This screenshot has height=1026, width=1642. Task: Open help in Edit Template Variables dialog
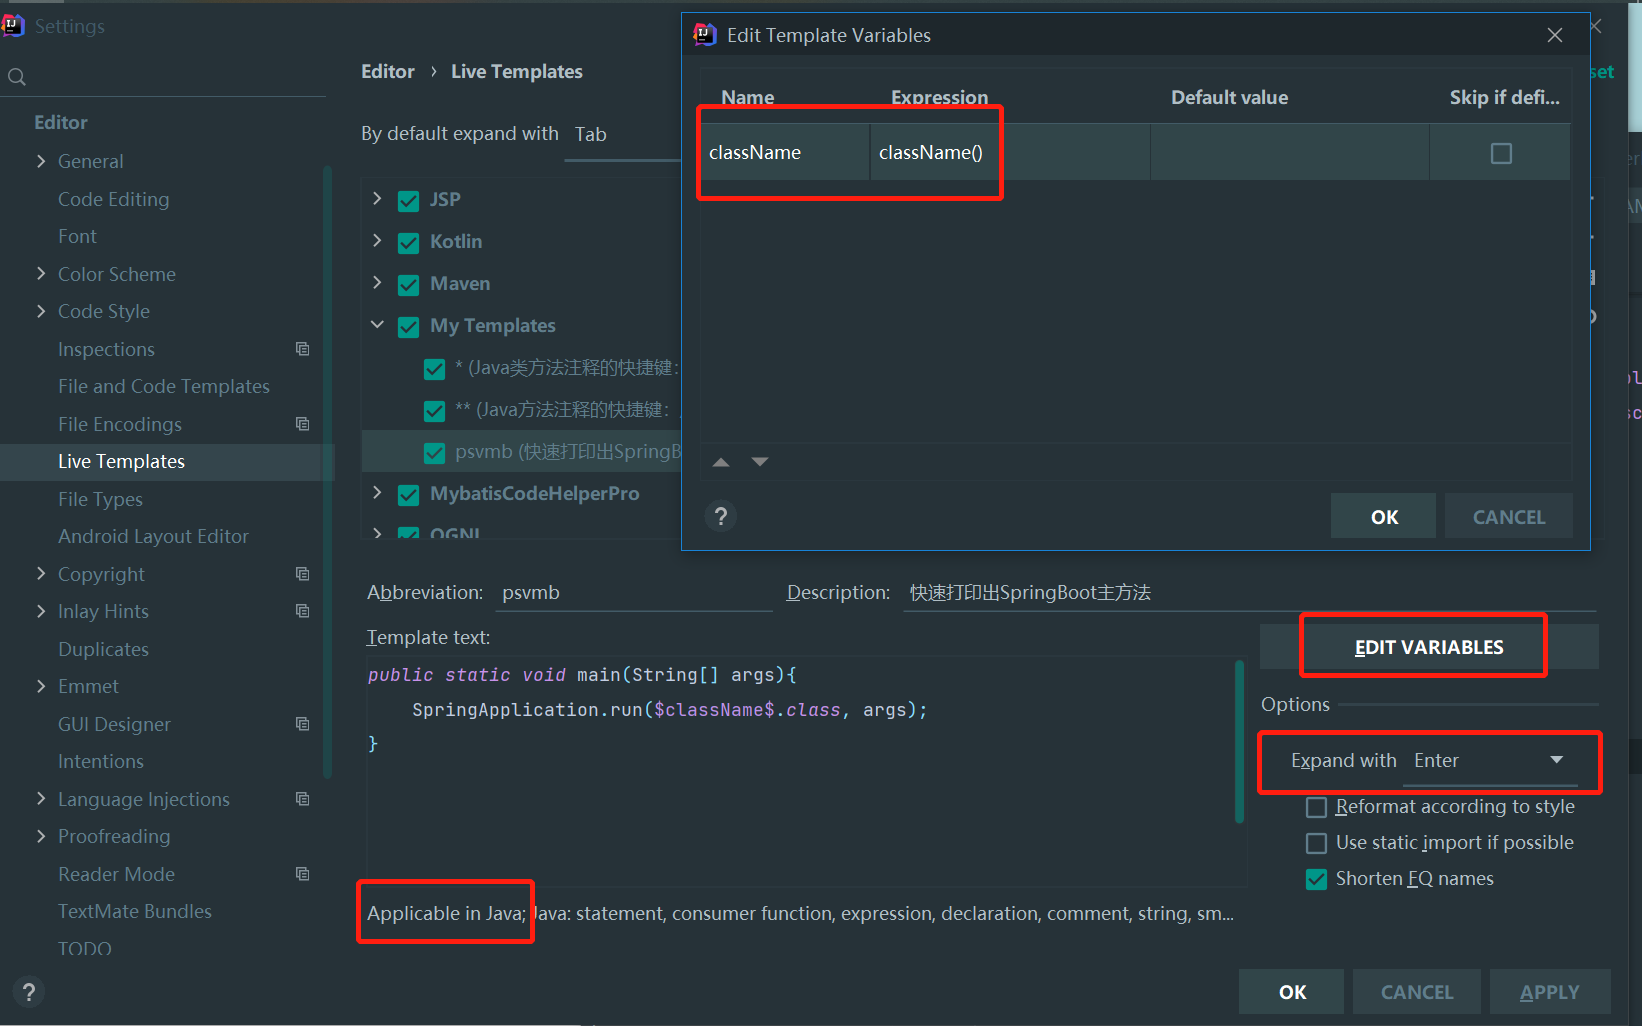720,516
